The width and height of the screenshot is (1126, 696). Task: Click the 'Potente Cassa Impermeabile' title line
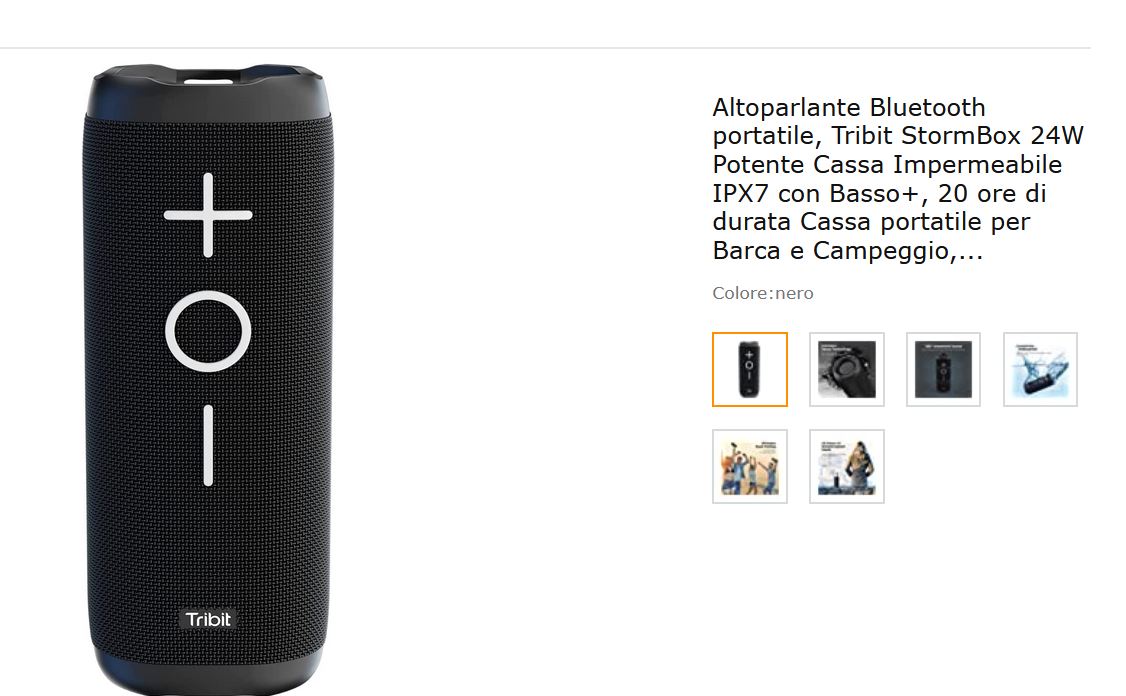click(887, 164)
